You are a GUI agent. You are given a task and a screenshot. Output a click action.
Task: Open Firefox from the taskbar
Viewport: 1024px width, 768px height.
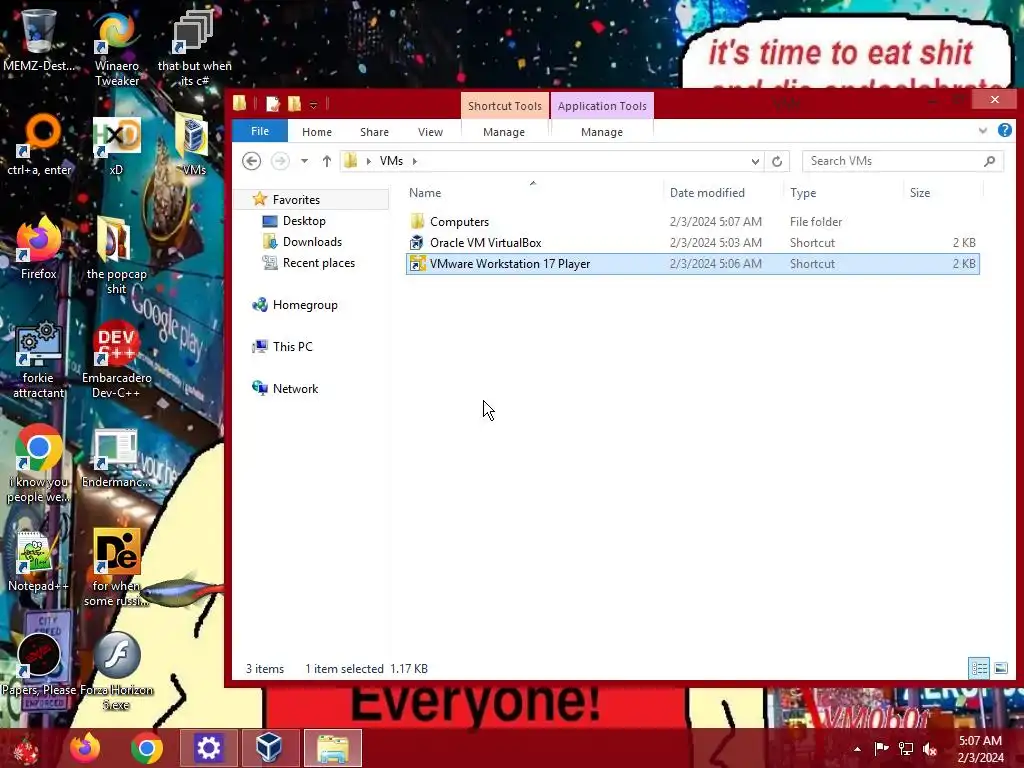[x=85, y=748]
